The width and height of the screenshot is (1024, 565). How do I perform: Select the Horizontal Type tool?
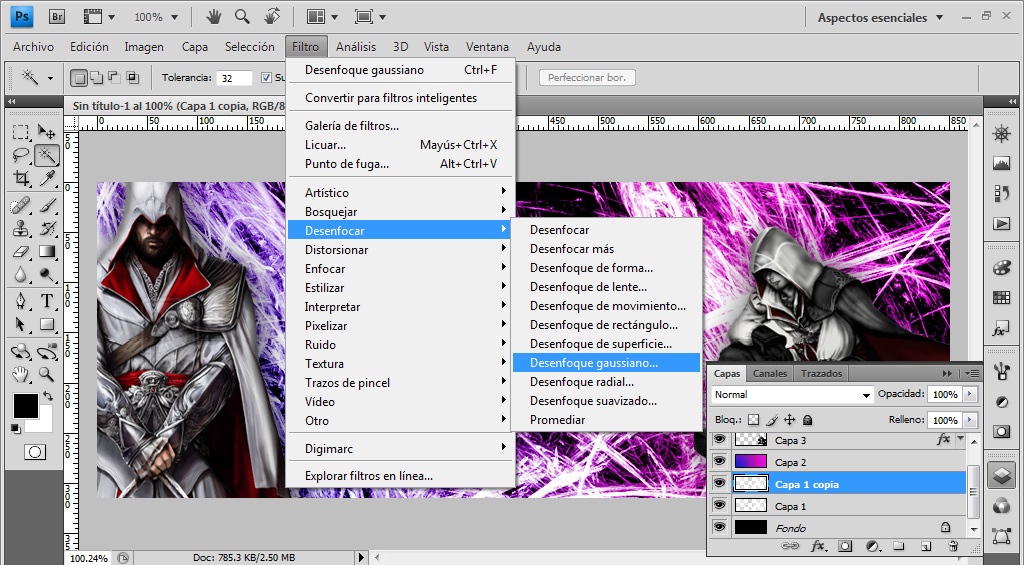pyautogui.click(x=46, y=301)
